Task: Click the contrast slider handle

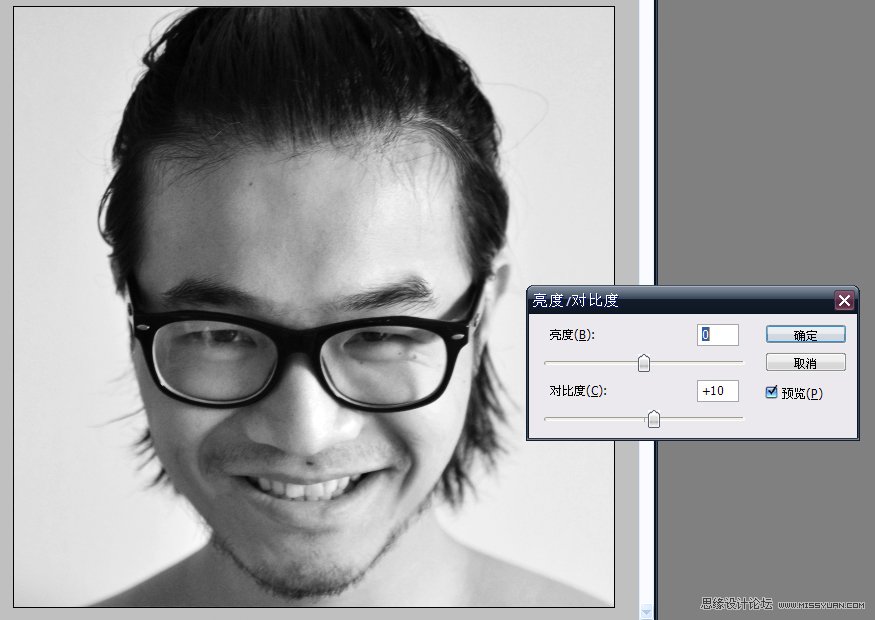Action: [654, 419]
